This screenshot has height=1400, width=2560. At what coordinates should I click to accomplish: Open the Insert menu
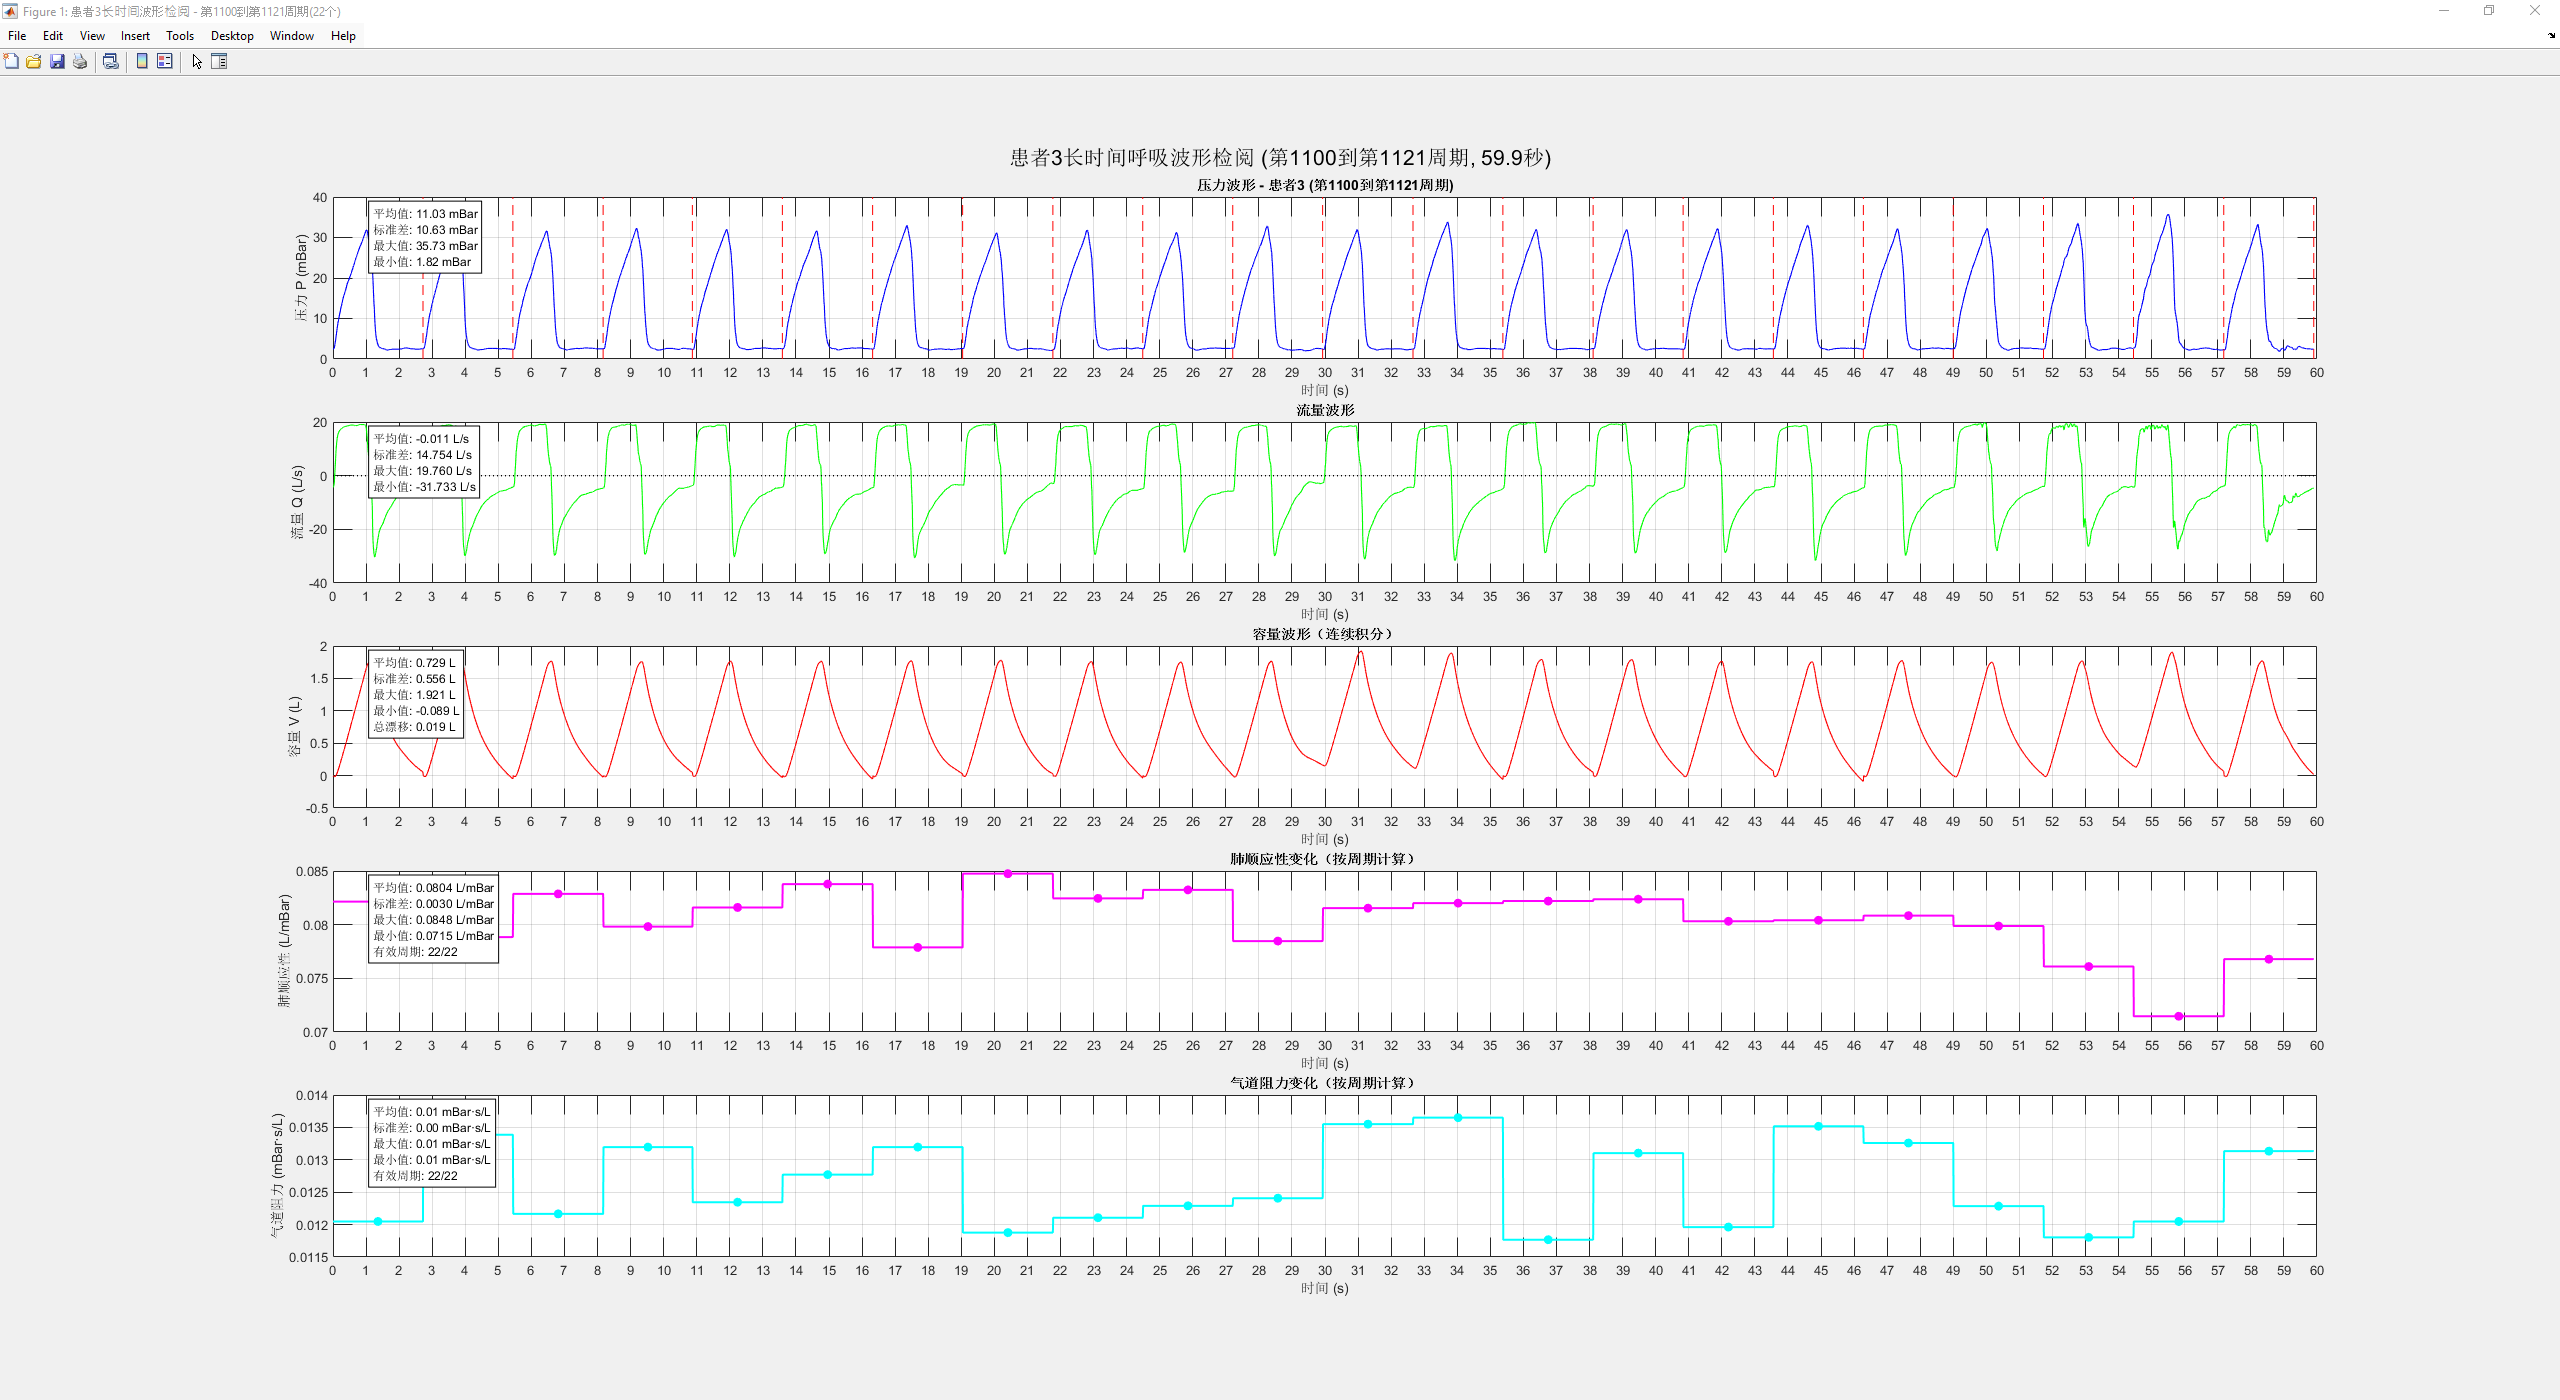pos(135,36)
